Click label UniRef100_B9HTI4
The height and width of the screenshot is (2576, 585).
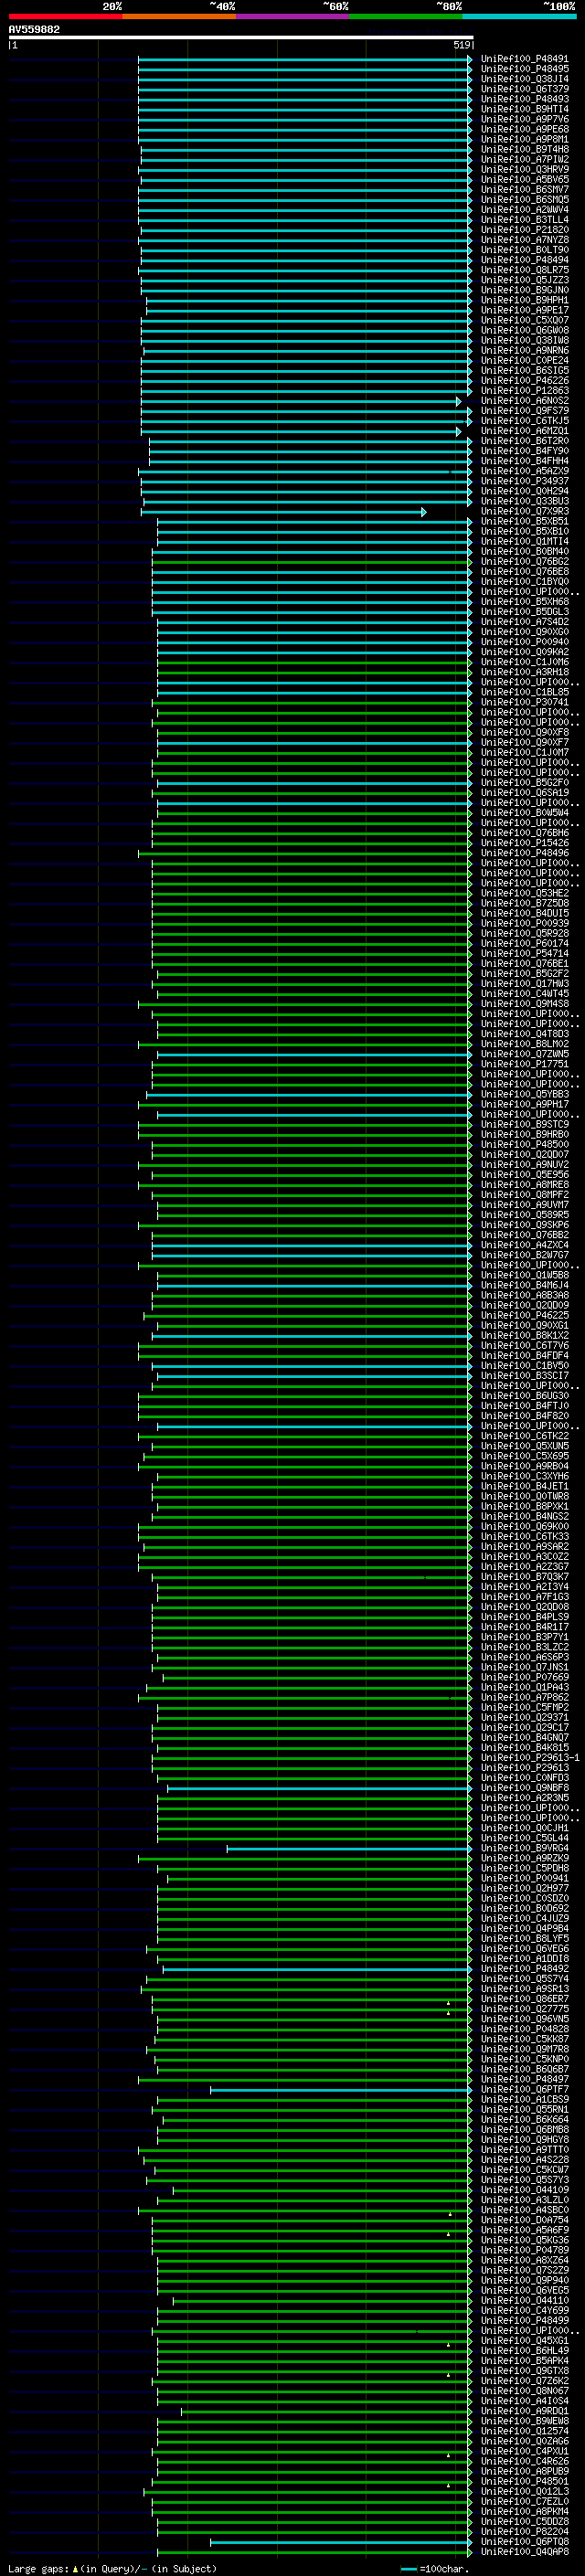524,110
